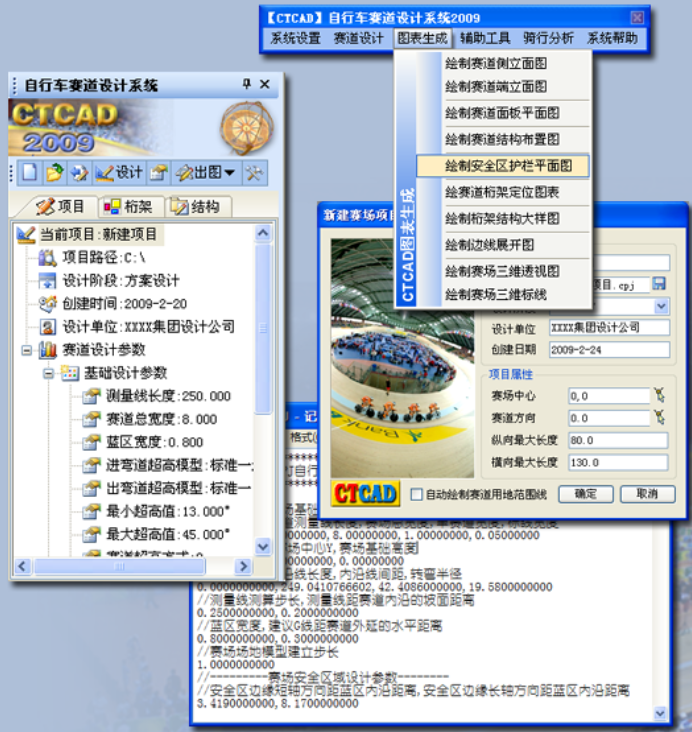
Task: Click the properties icon beside 设计
Action: pos(159,173)
